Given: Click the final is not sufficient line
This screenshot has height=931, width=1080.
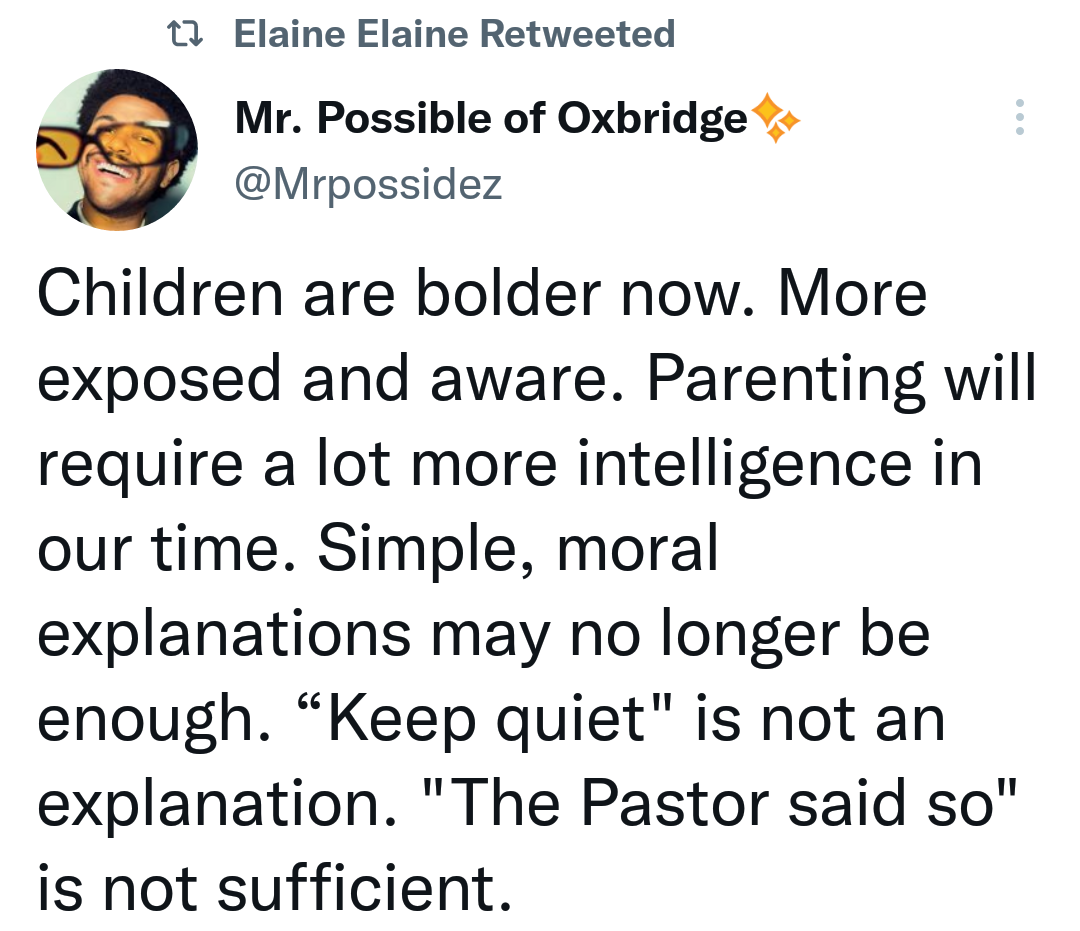Looking at the screenshot, I should [x=275, y=888].
